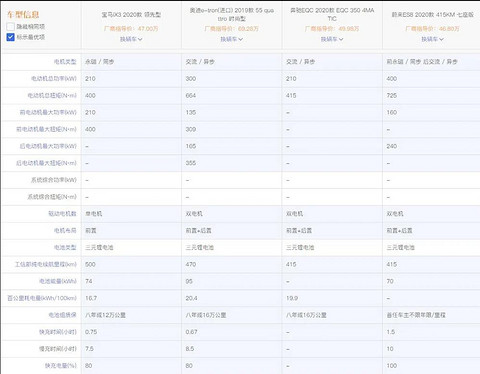This screenshot has width=480, height=374.
Task: Click the 蔚来ES8 price 46.80万
Action: coord(432,29)
